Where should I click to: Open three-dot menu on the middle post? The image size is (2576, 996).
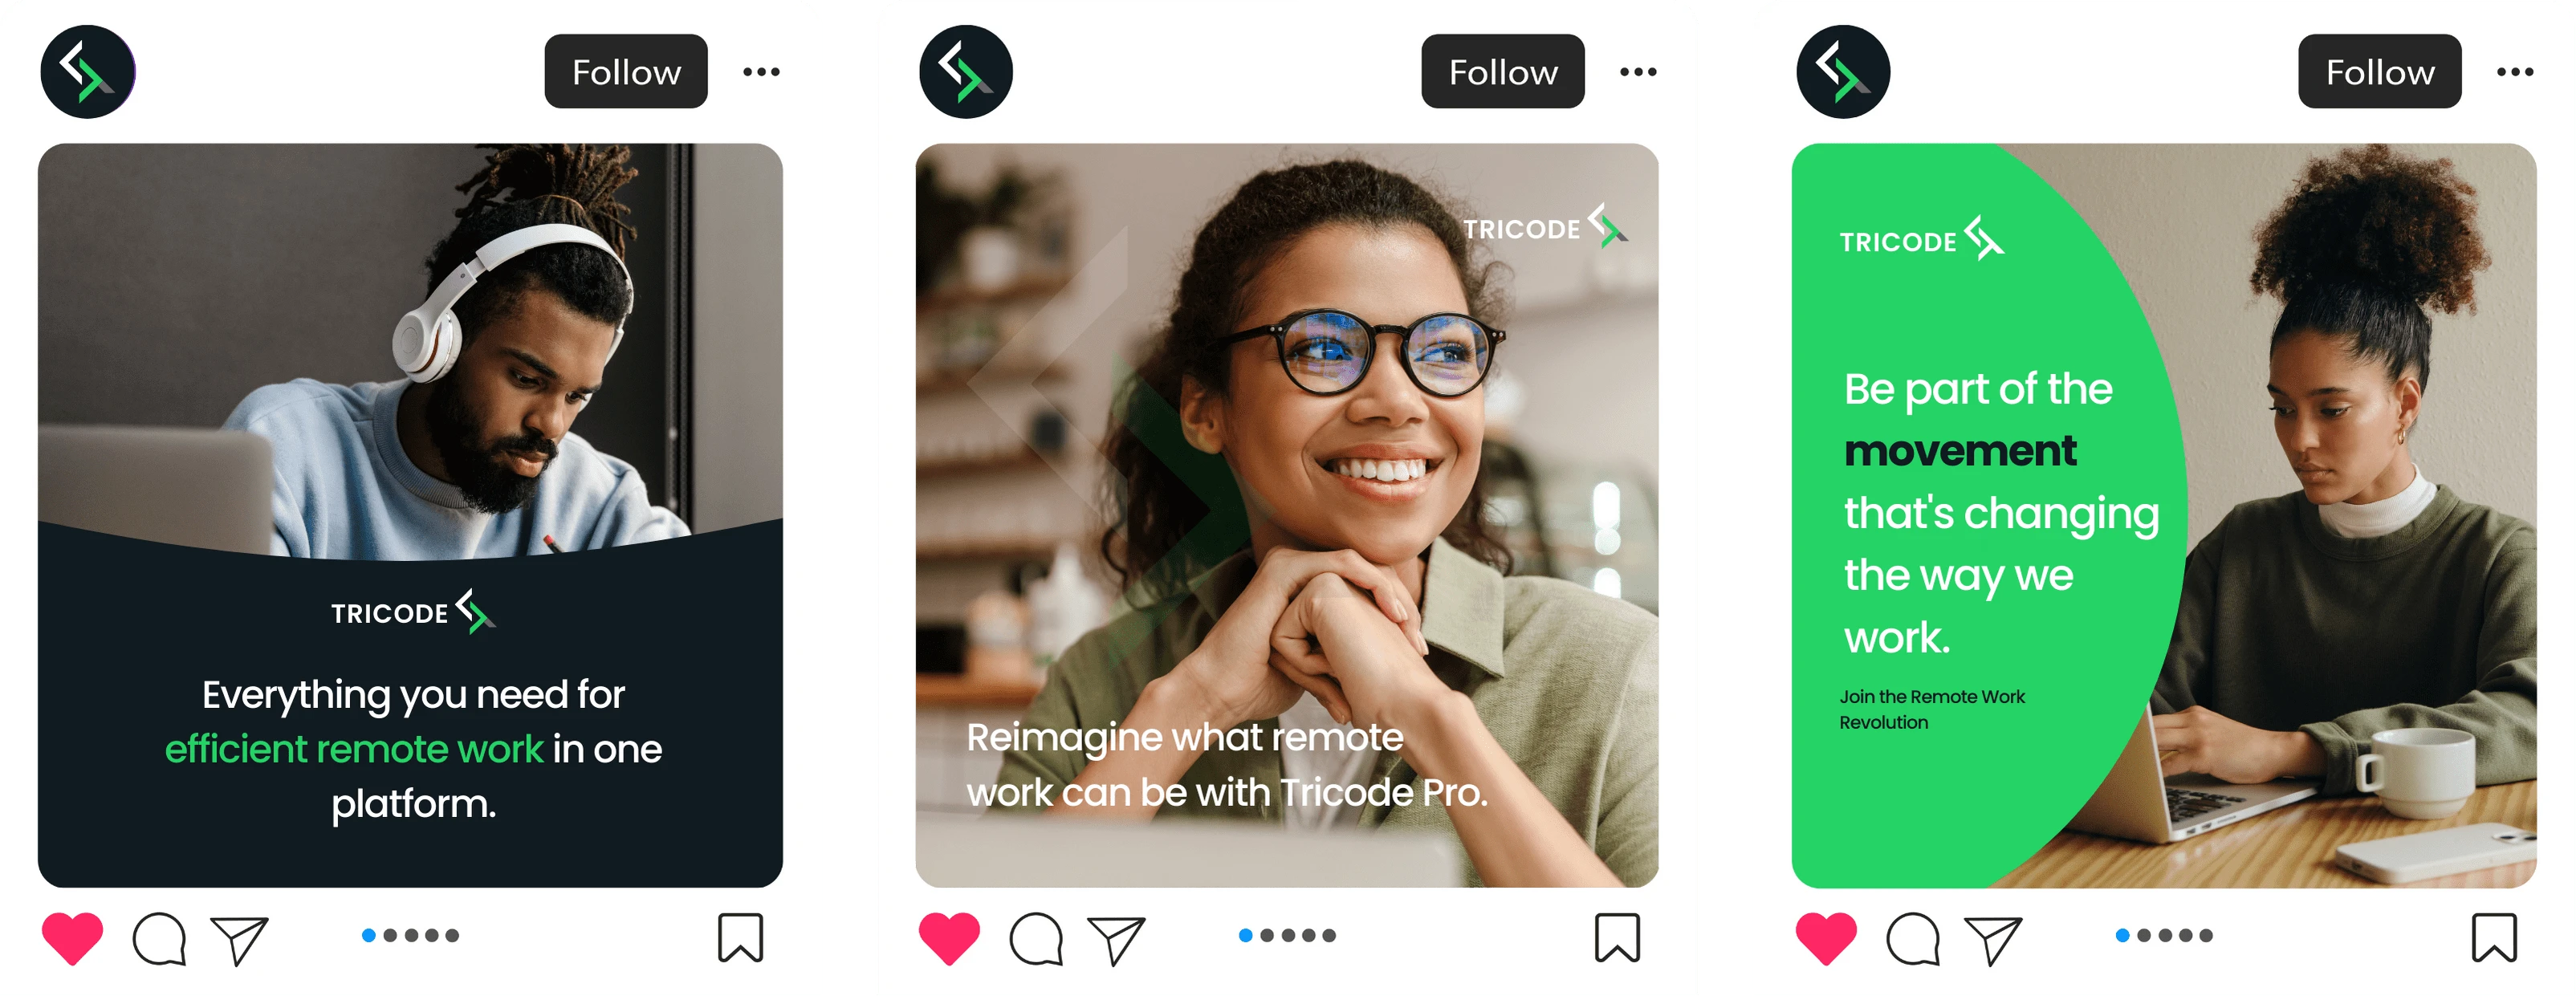1638,72
